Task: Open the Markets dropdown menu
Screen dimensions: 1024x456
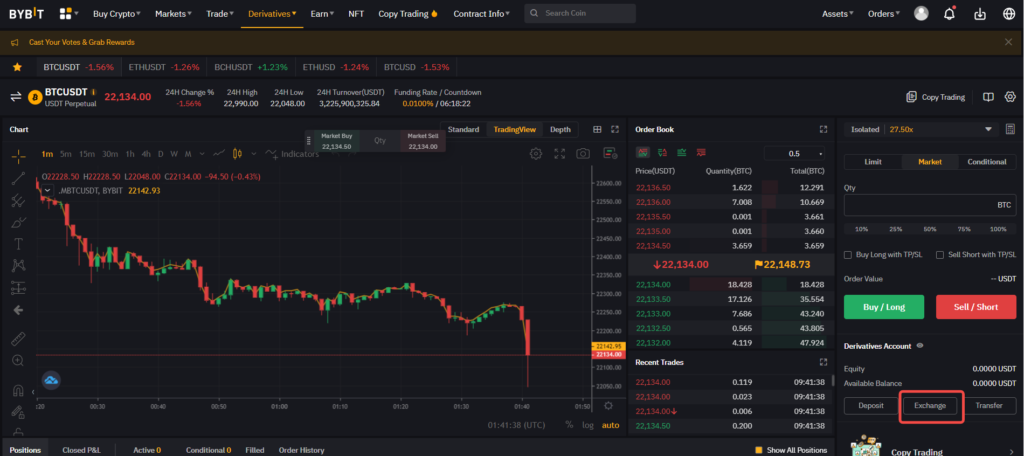Action: click(174, 14)
